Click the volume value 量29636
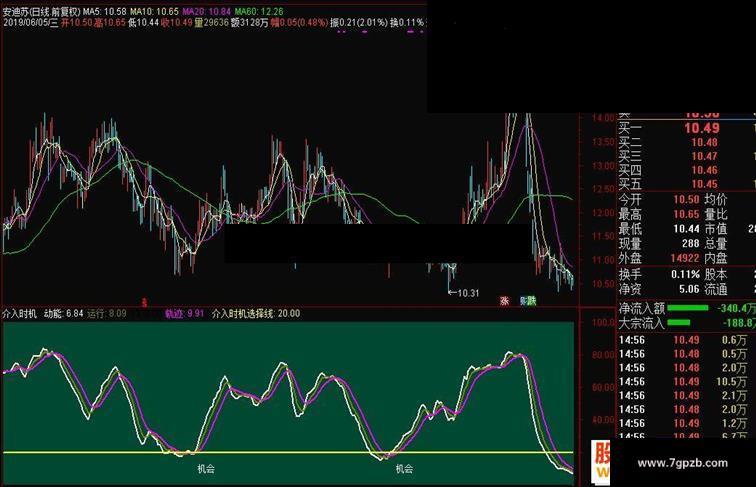 coord(211,23)
